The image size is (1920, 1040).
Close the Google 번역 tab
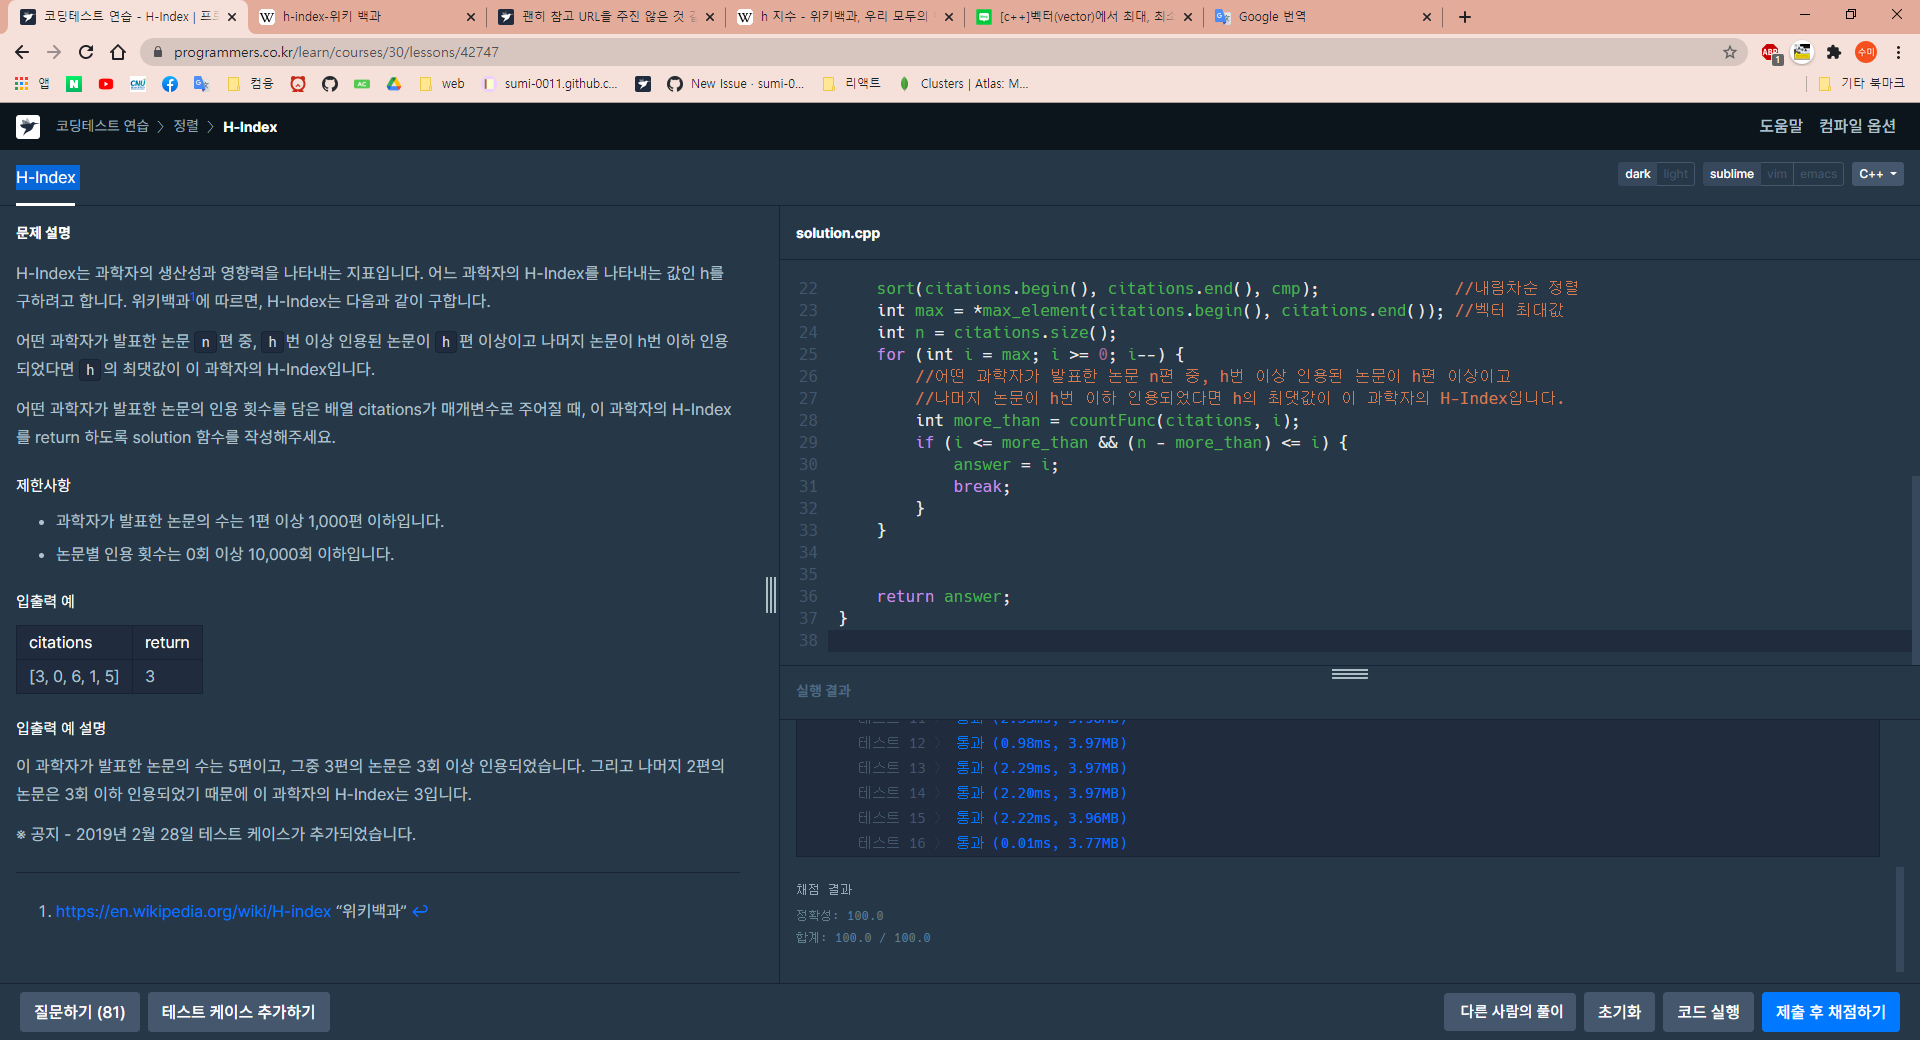[x=1427, y=17]
